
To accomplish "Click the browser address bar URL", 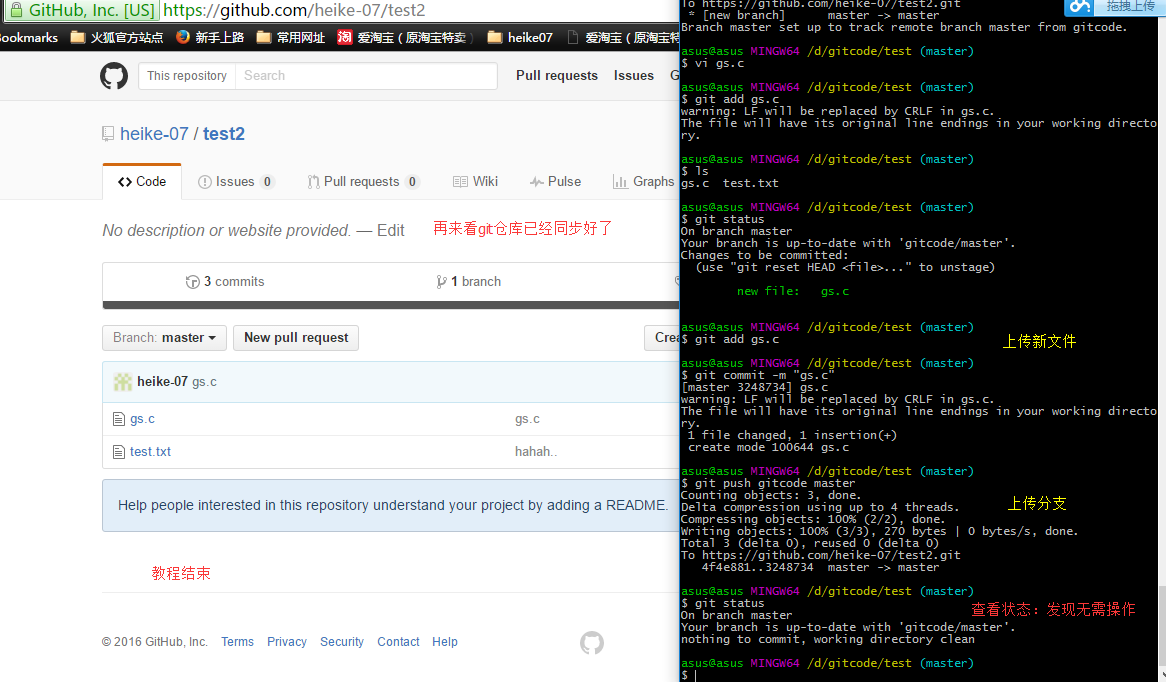I will (x=294, y=10).
